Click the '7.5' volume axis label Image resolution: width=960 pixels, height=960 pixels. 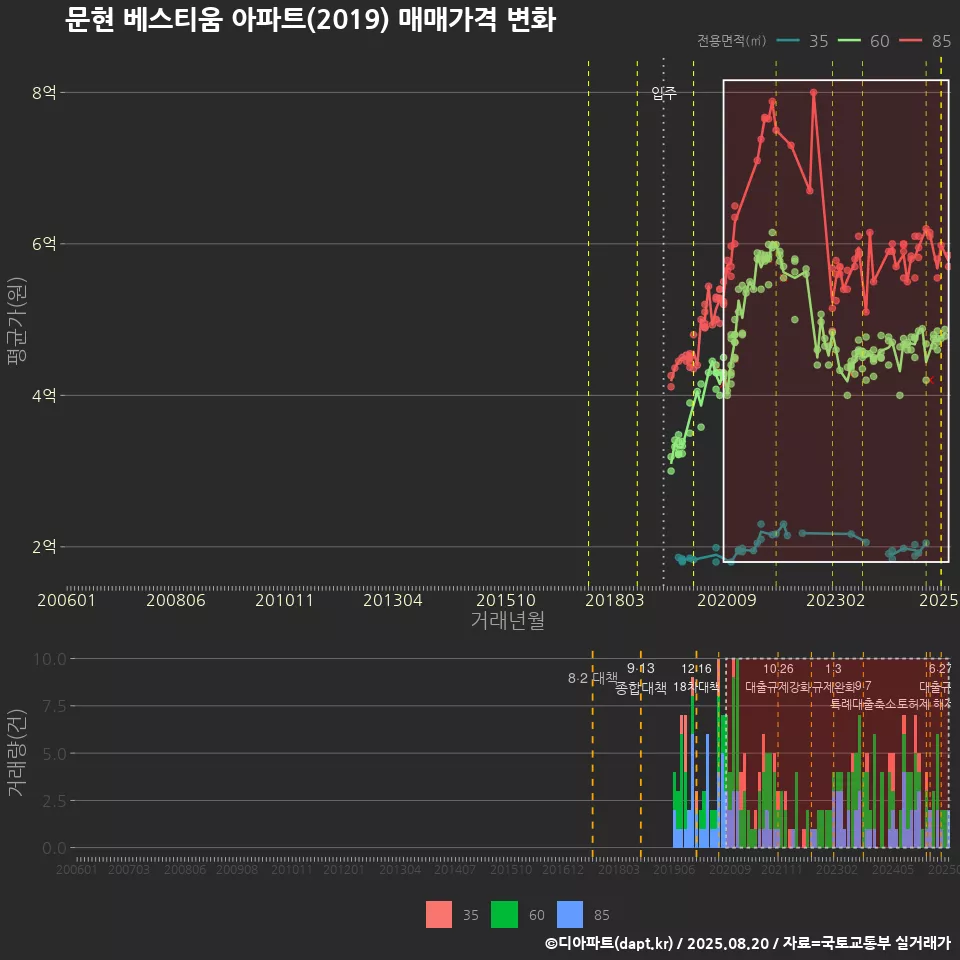click(54, 707)
